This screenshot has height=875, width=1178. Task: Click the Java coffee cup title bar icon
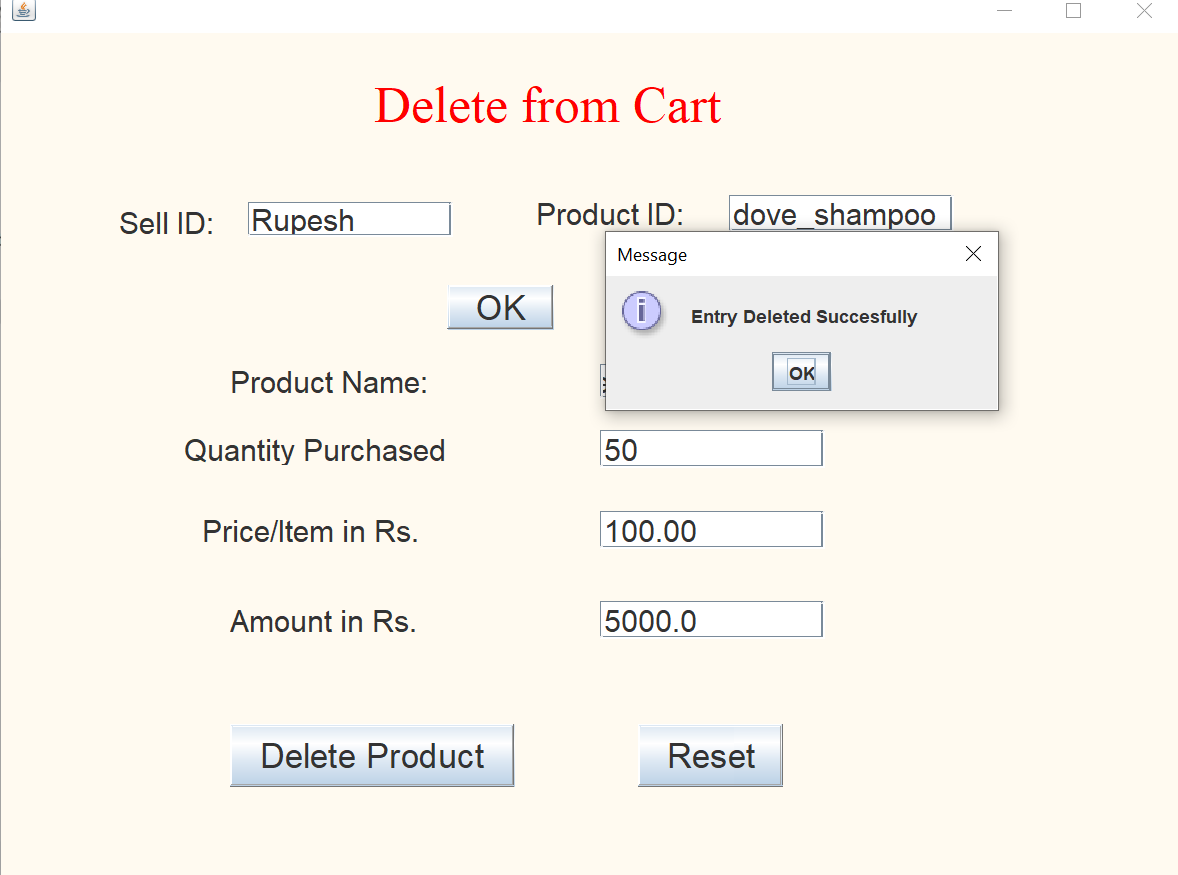click(22, 12)
